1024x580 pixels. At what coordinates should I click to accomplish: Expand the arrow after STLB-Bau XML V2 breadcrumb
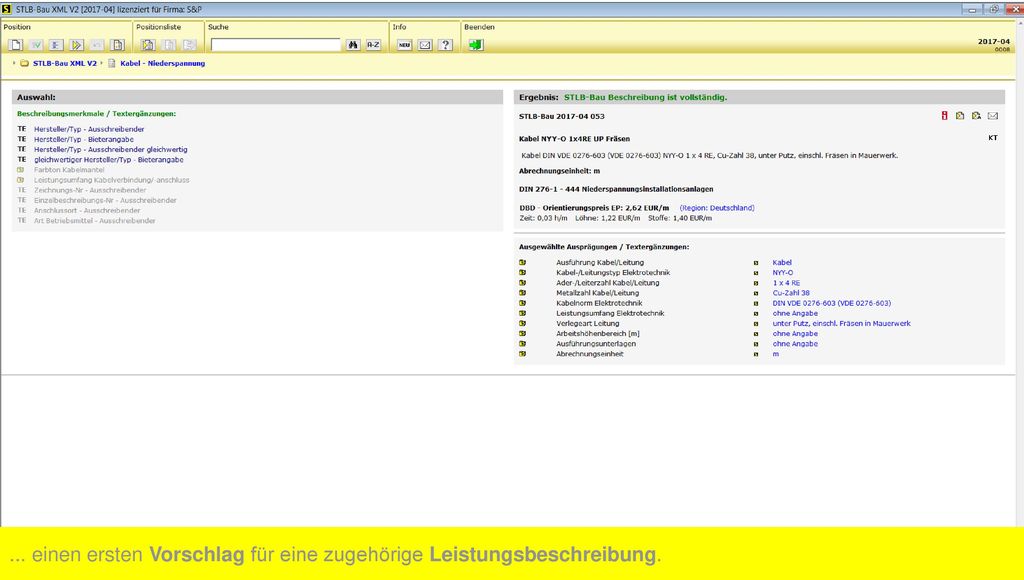click(x=101, y=63)
